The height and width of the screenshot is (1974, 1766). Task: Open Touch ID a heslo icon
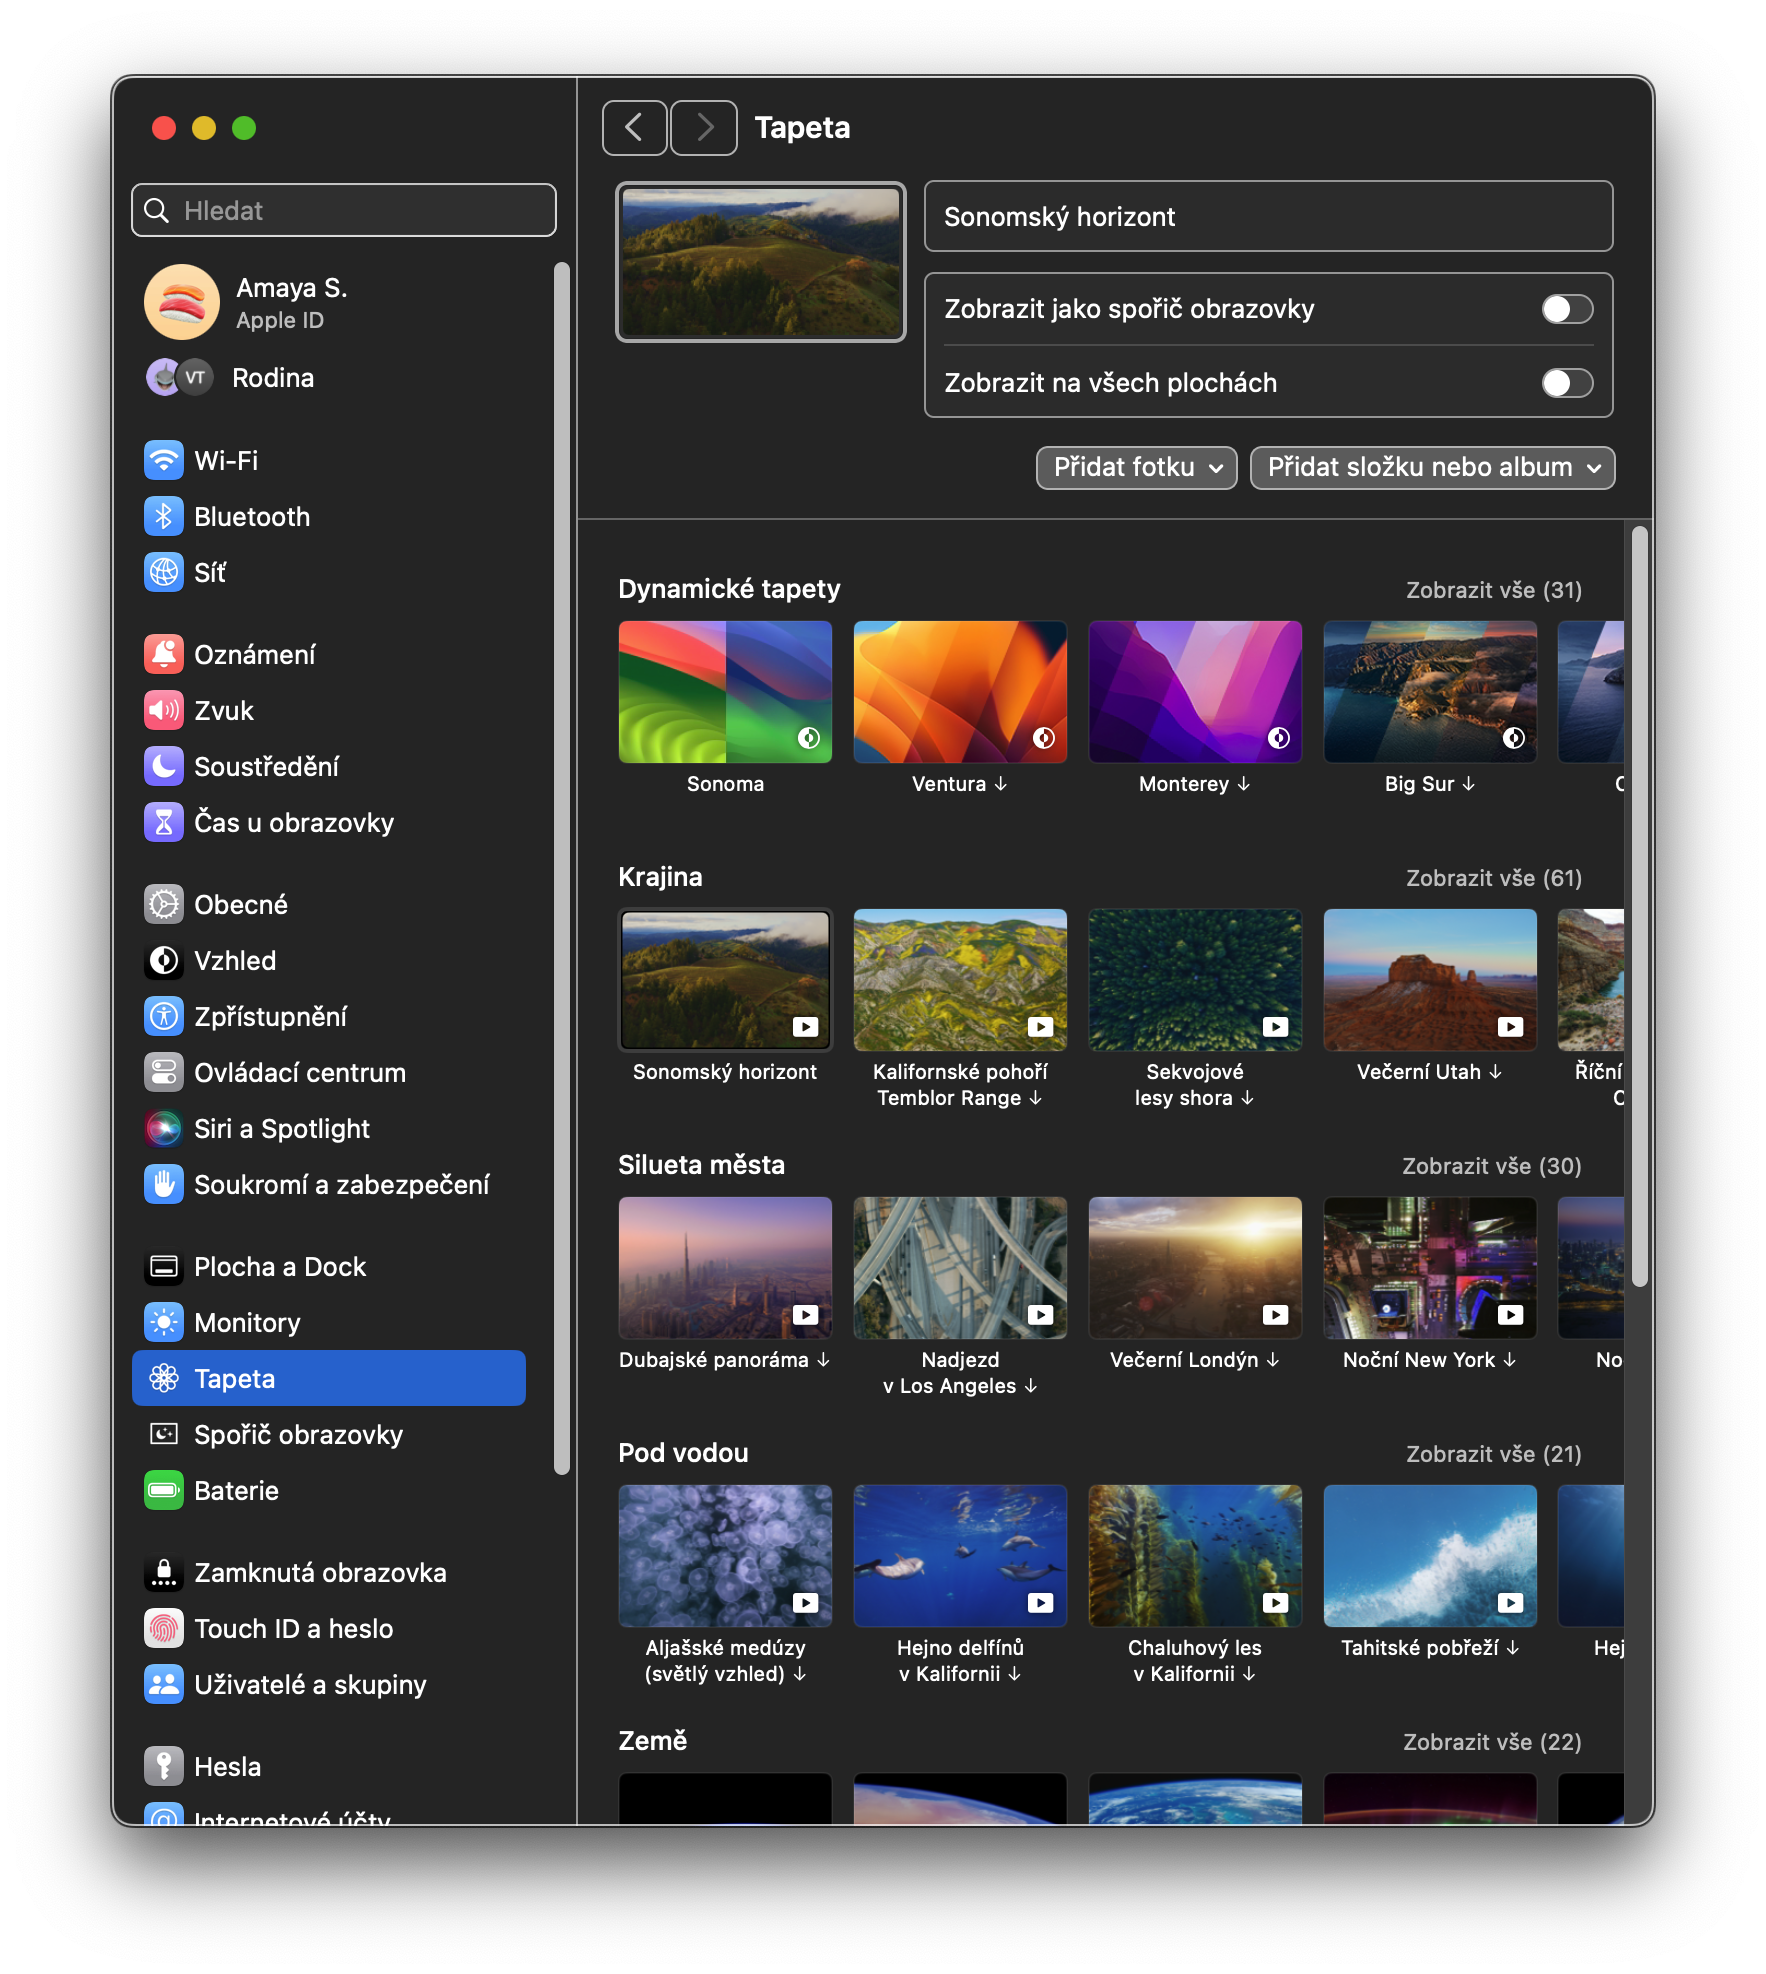click(164, 1629)
